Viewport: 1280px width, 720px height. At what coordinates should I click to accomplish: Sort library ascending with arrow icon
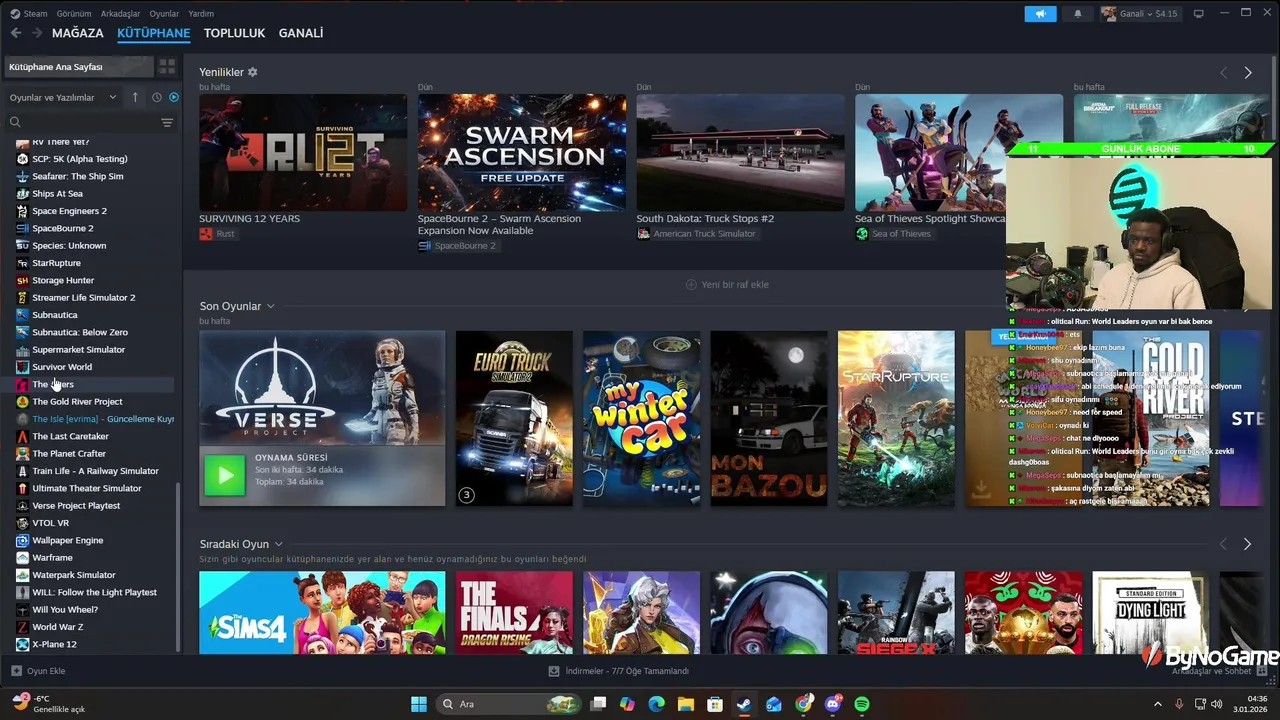(135, 97)
